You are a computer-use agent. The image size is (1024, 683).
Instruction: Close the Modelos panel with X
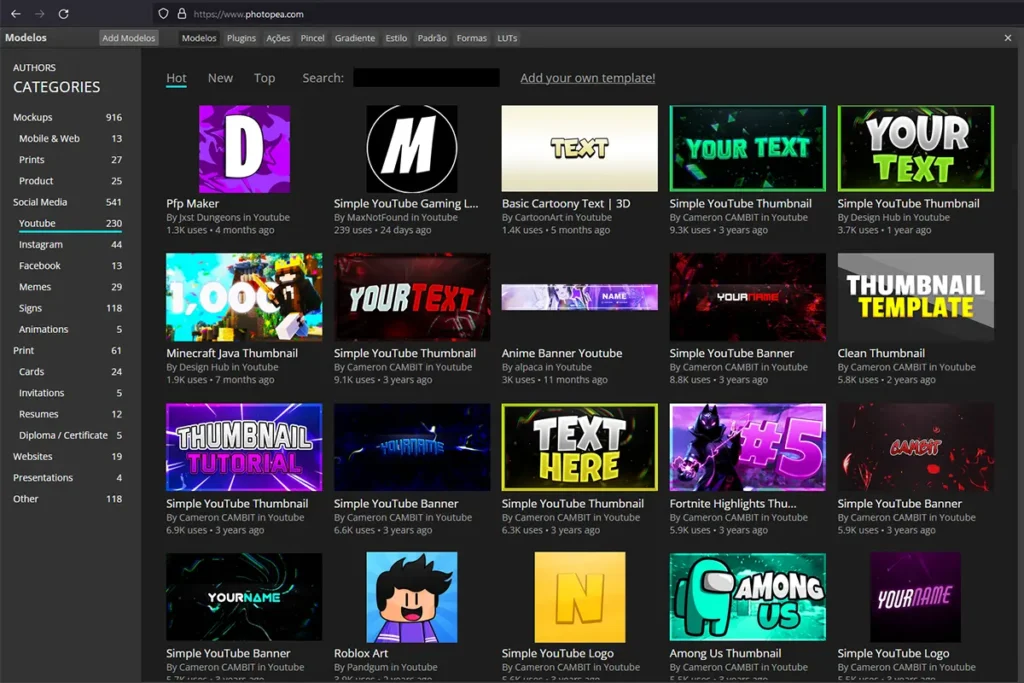[1008, 38]
